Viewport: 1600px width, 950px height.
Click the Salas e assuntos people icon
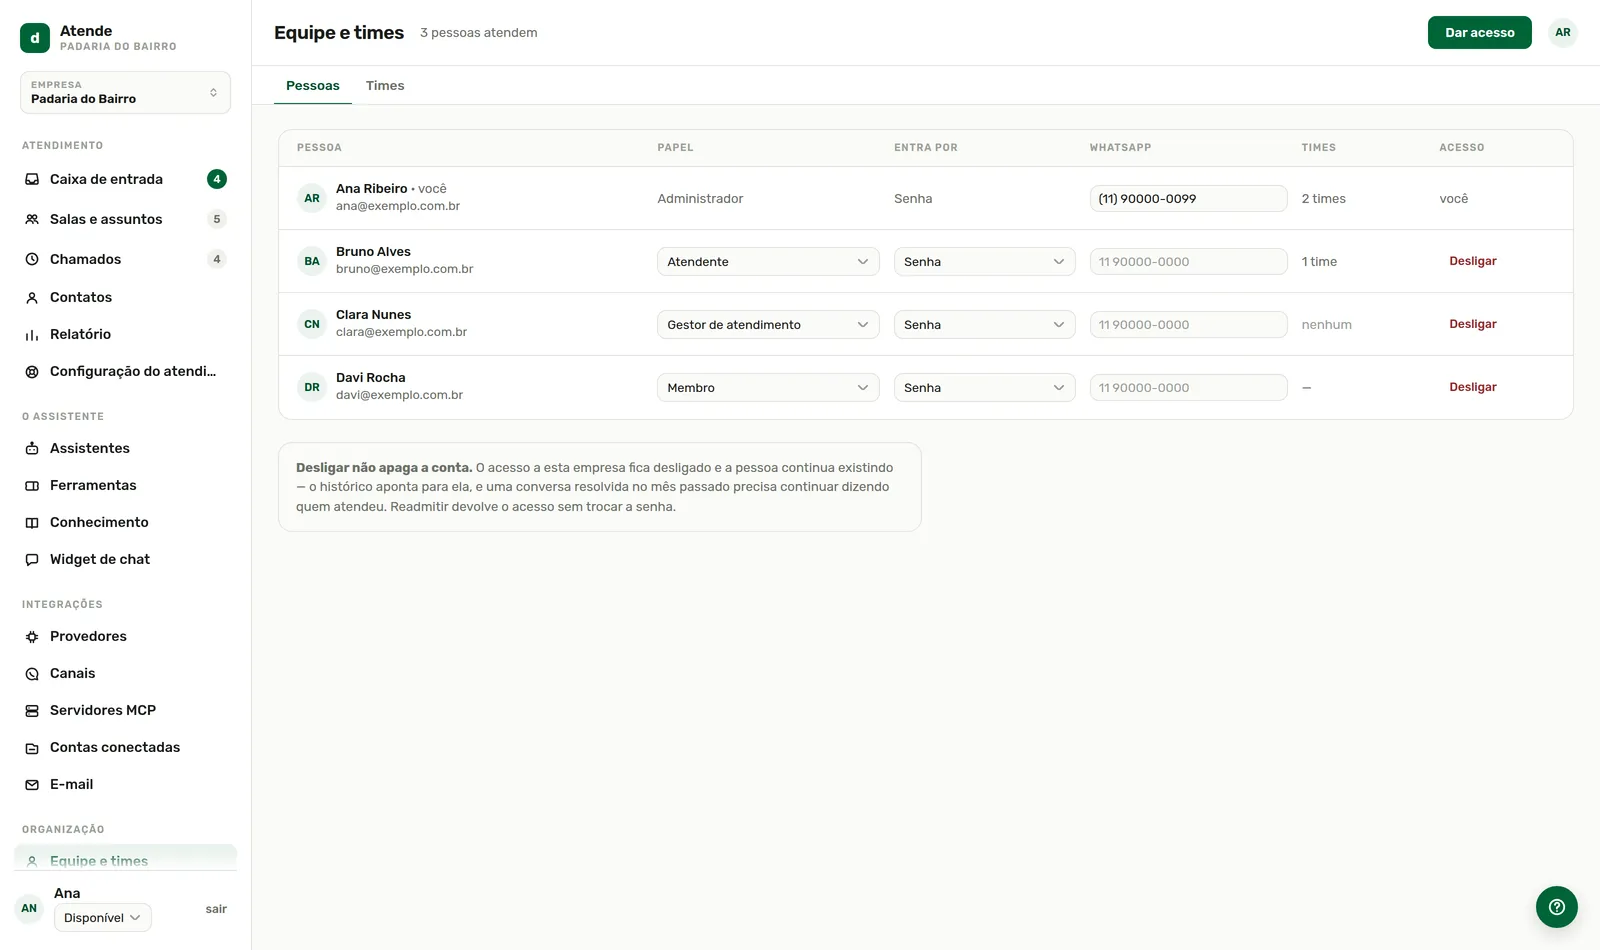(32, 219)
